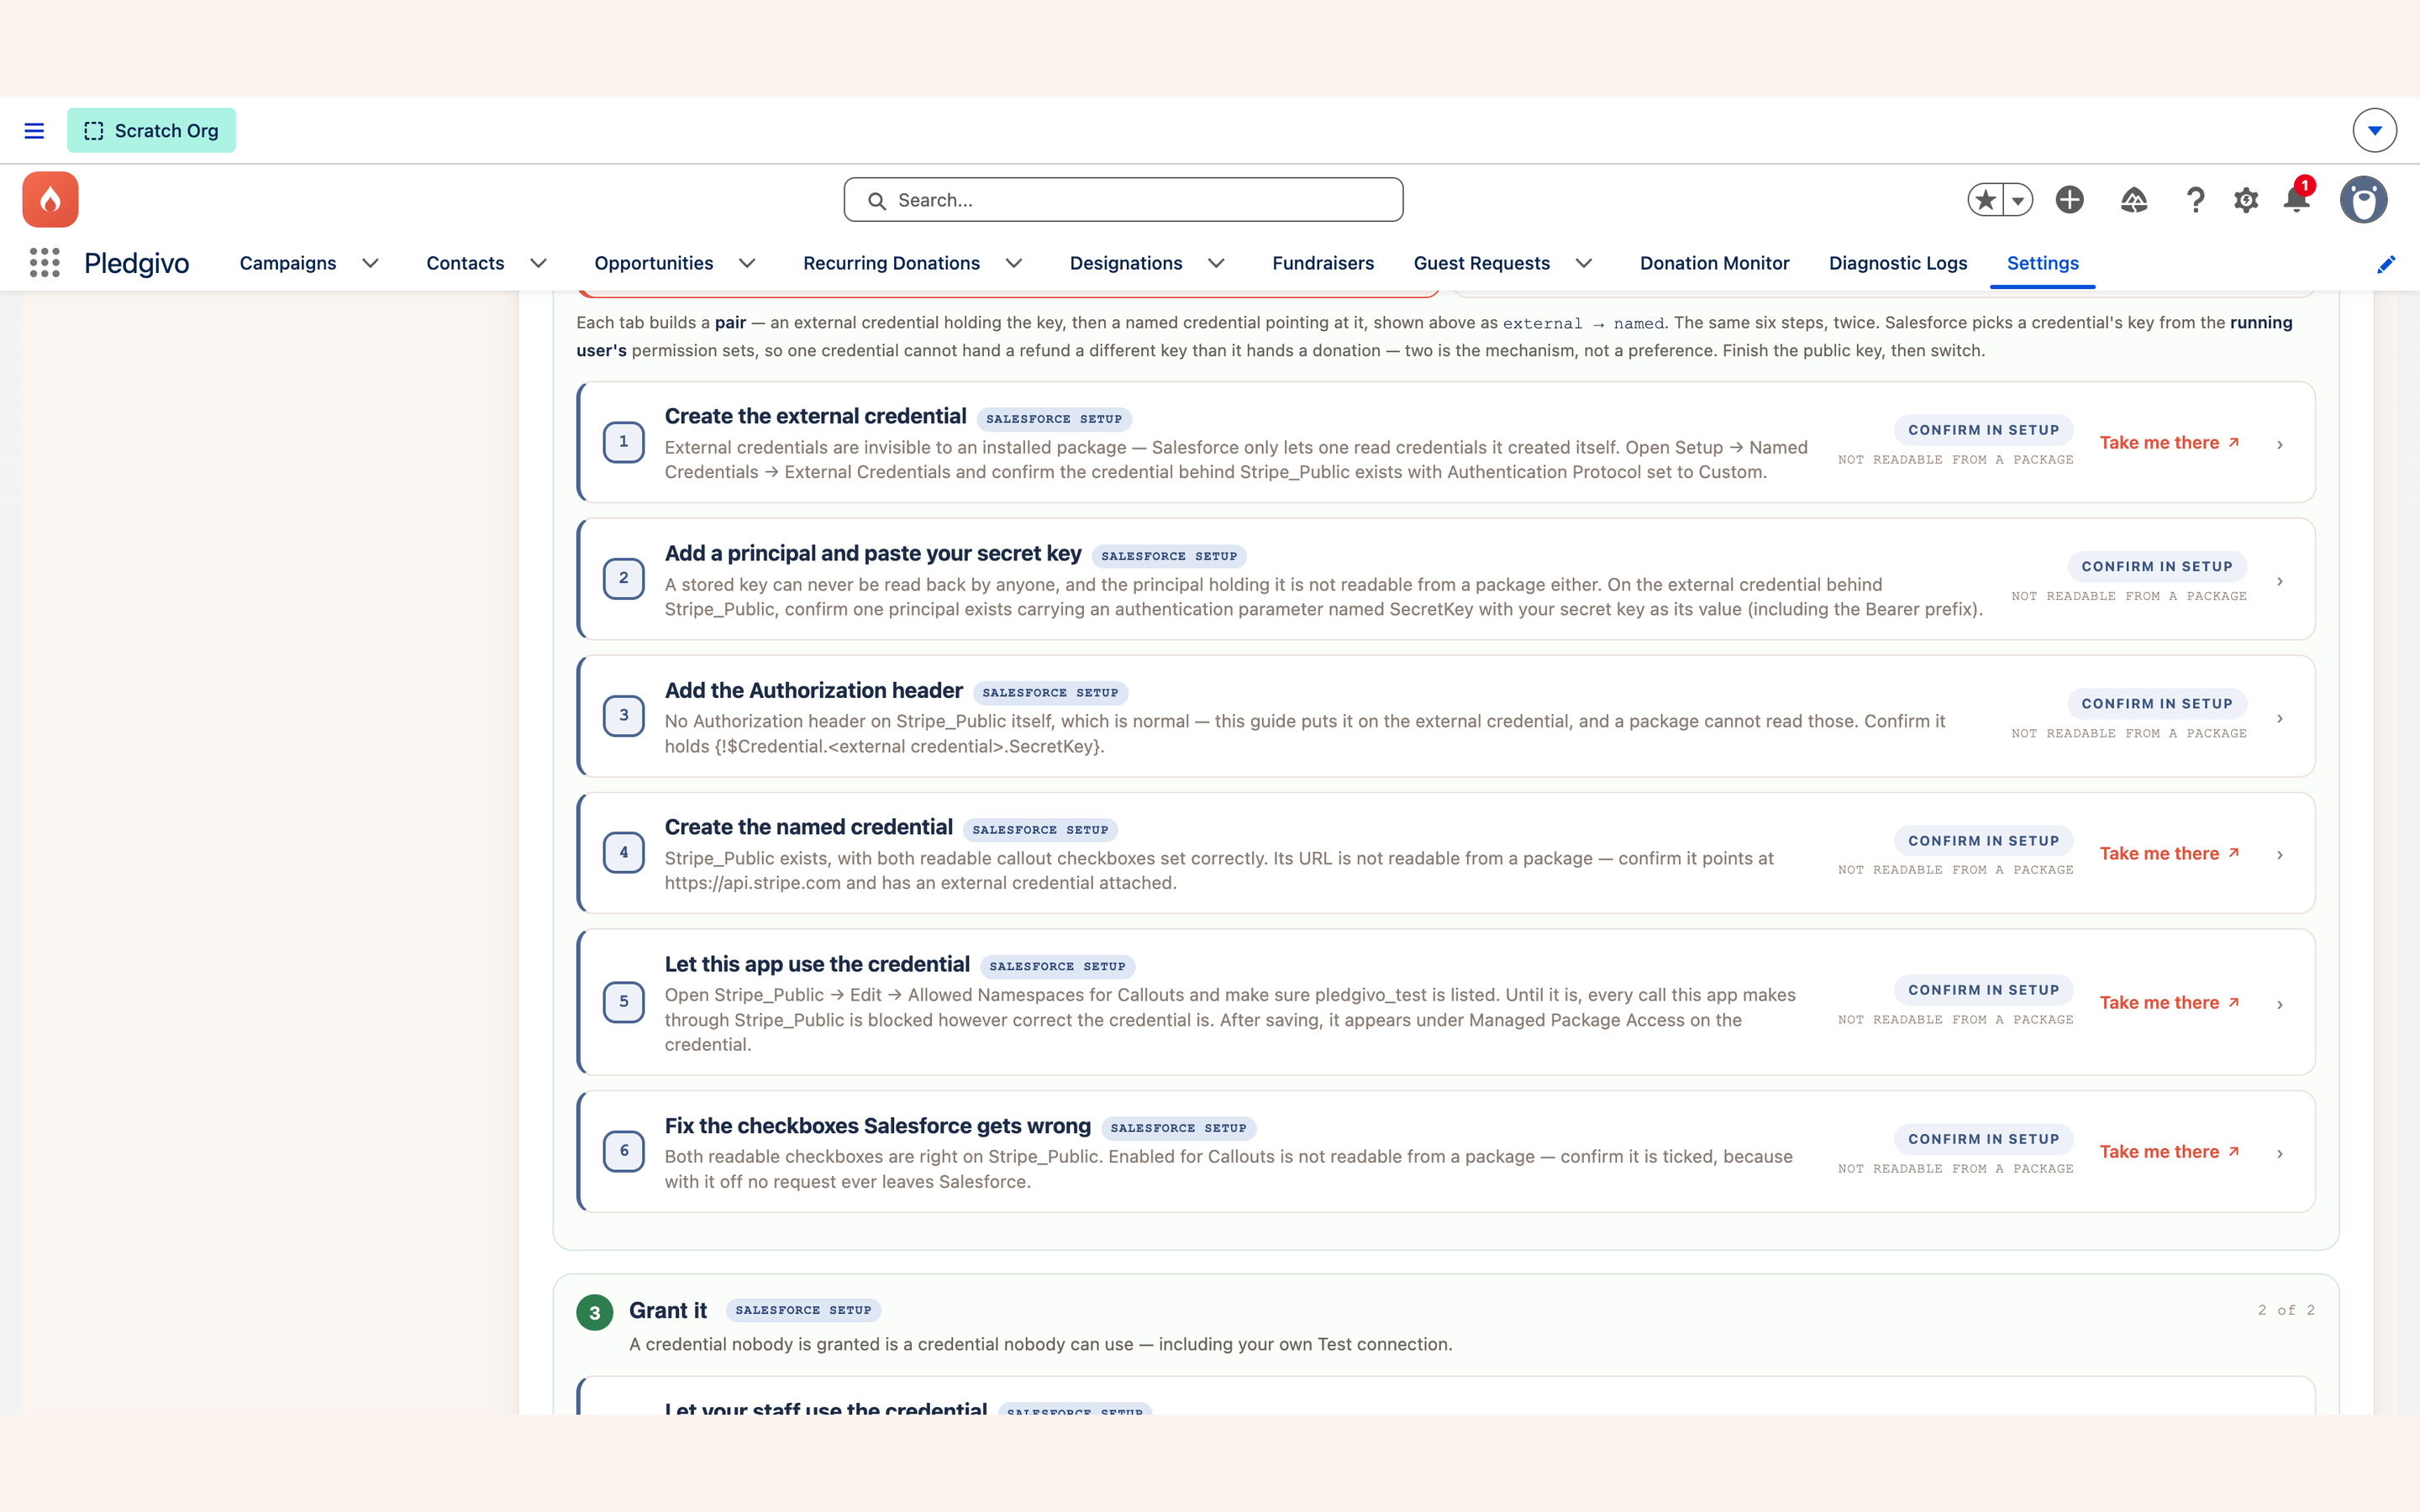Open the App Launcher dots grid
The width and height of the screenshot is (2420, 1512).
[45, 263]
